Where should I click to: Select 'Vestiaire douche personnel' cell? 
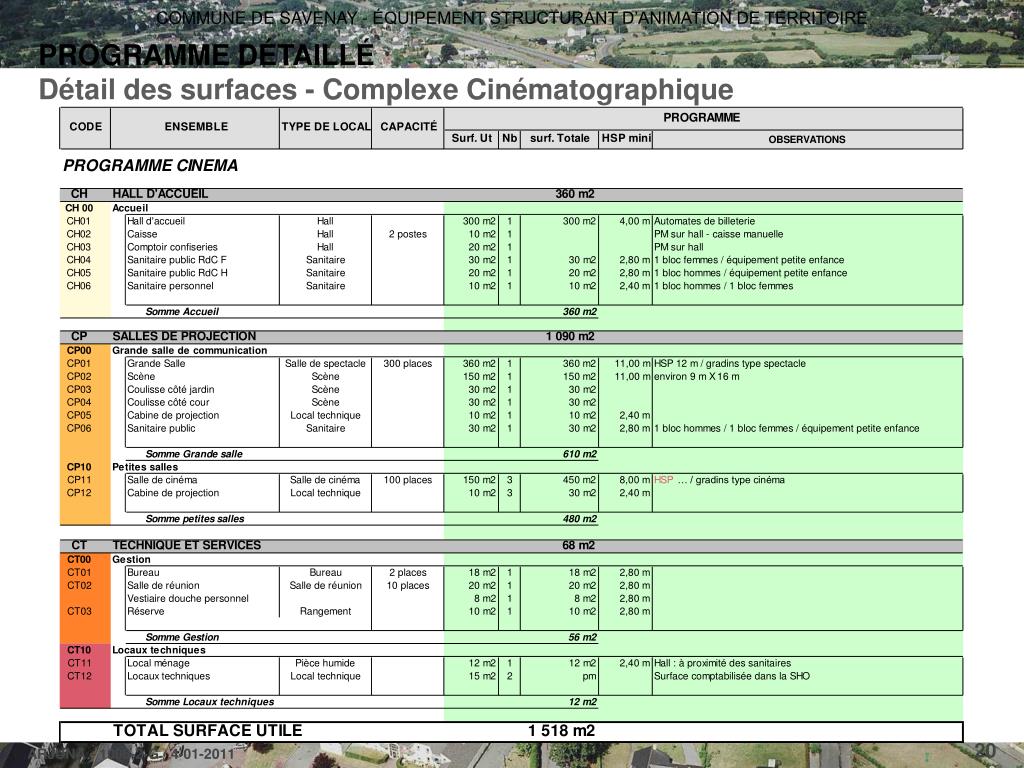click(188, 598)
